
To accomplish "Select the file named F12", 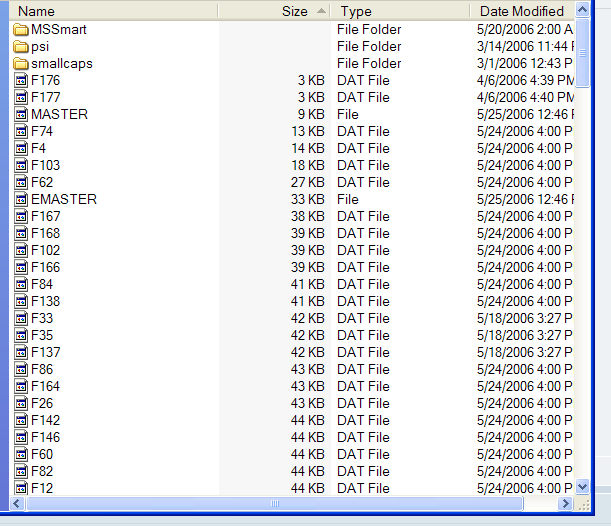I will click(x=42, y=488).
